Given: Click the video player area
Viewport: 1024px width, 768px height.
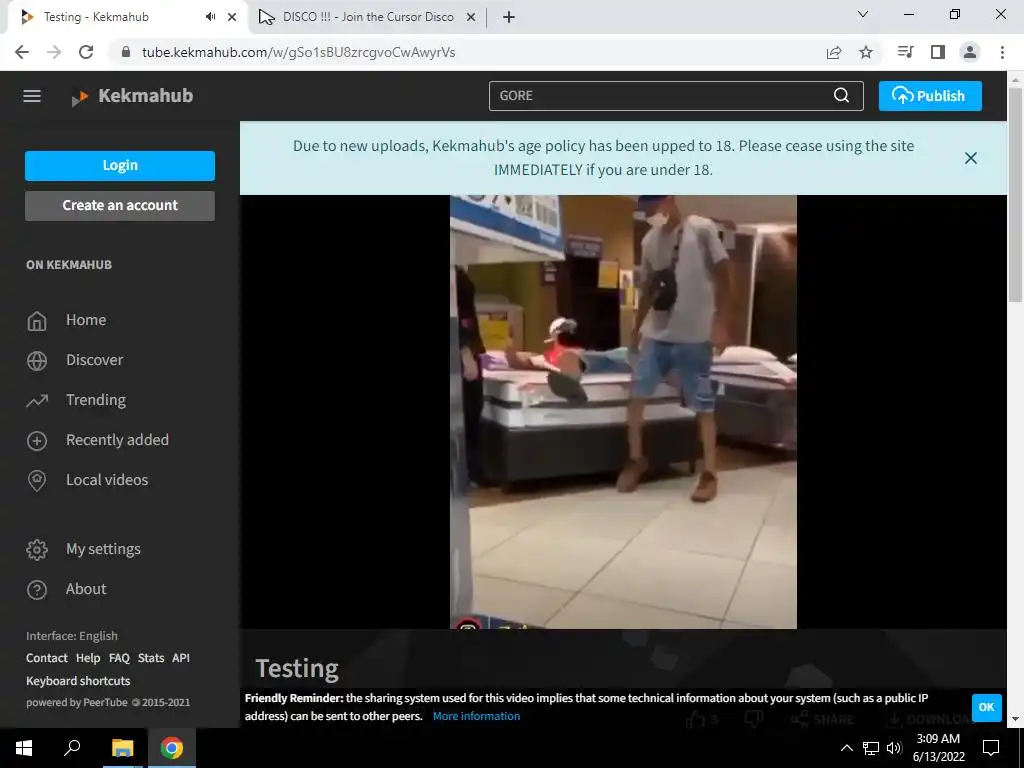Looking at the screenshot, I should (x=623, y=412).
